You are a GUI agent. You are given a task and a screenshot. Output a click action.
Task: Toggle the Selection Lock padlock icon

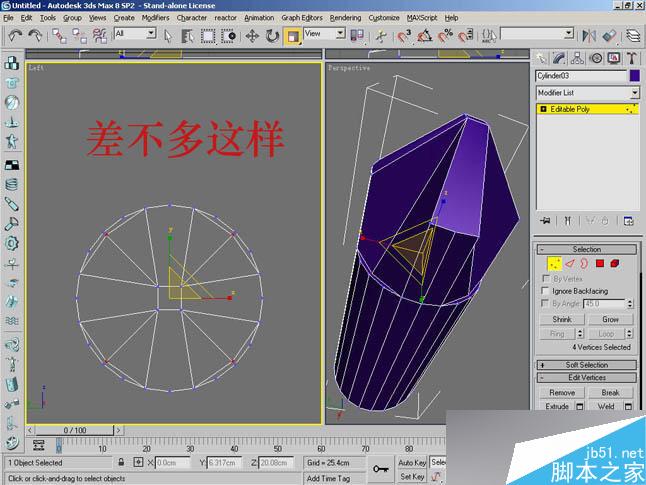coord(121,462)
